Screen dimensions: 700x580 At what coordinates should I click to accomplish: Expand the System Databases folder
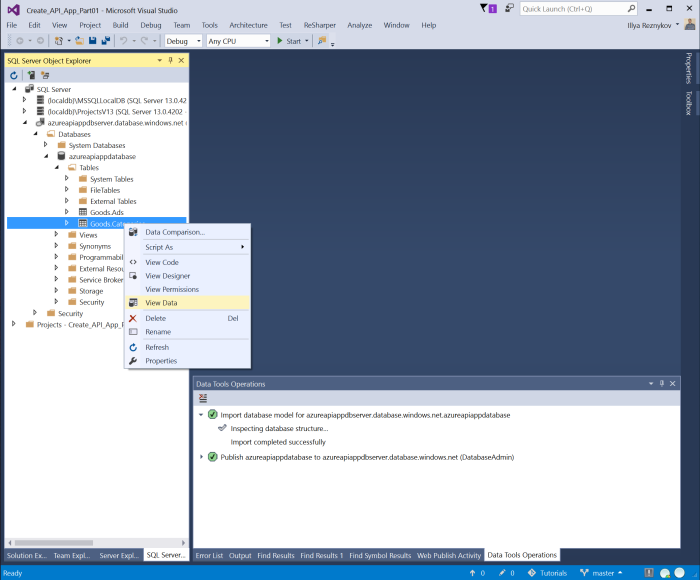click(46, 145)
